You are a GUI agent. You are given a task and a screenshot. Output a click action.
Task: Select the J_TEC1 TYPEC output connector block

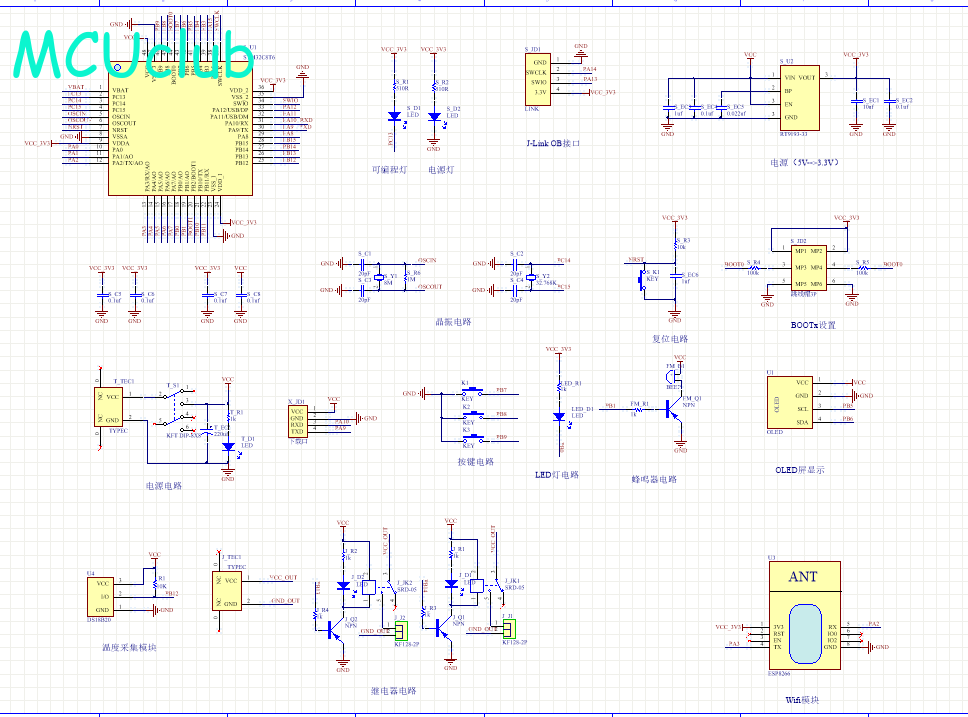227,591
